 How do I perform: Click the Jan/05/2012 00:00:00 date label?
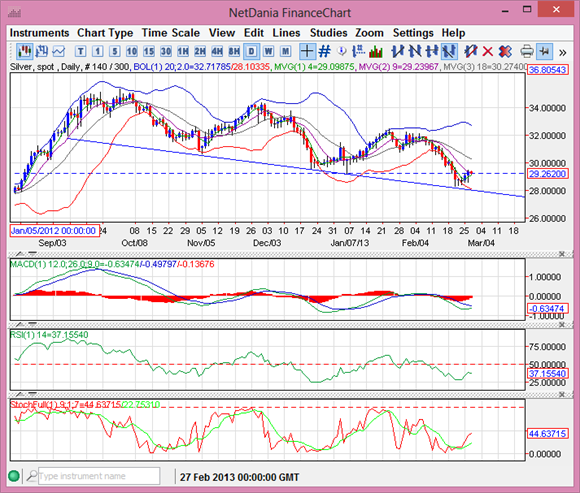coord(54,231)
